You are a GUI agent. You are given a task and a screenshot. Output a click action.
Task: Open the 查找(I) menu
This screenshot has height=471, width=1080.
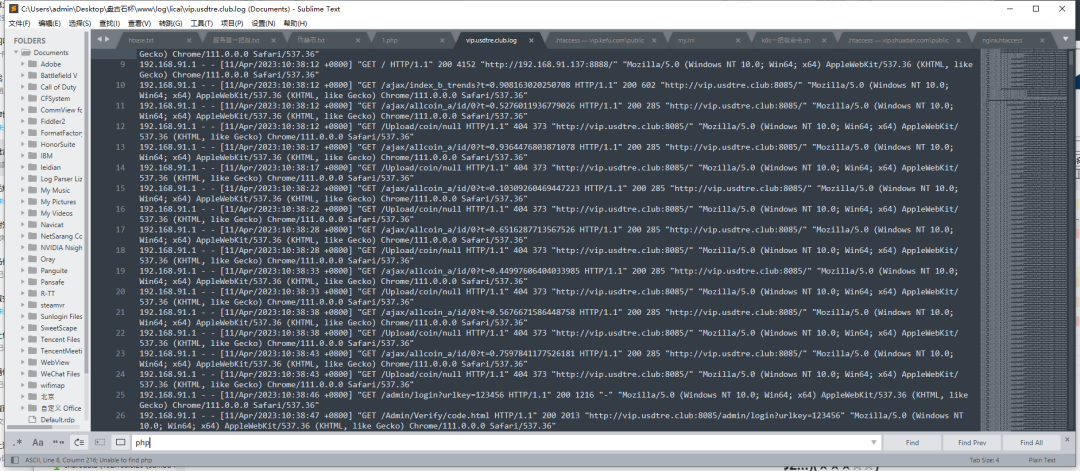coord(110,23)
